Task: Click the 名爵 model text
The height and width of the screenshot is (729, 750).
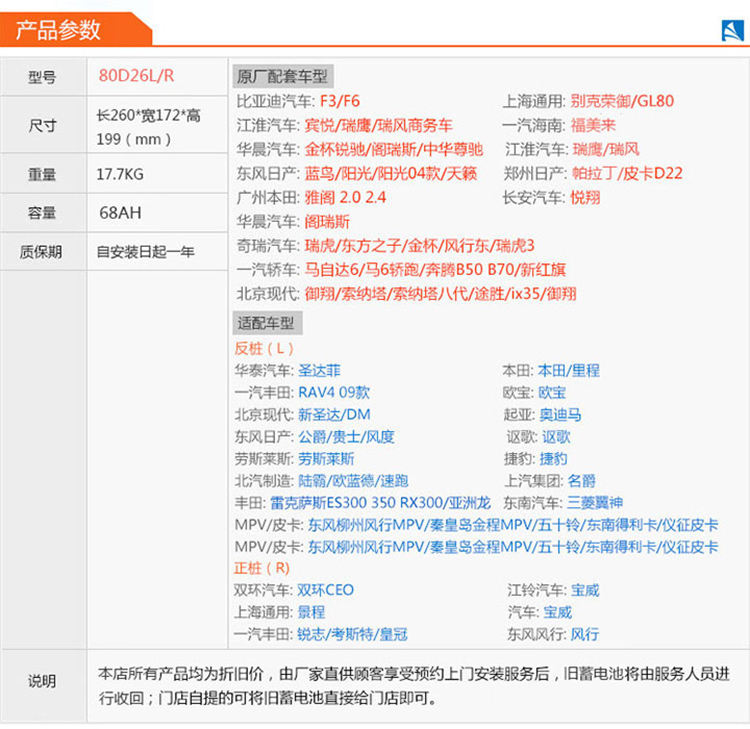Action: coord(582,481)
